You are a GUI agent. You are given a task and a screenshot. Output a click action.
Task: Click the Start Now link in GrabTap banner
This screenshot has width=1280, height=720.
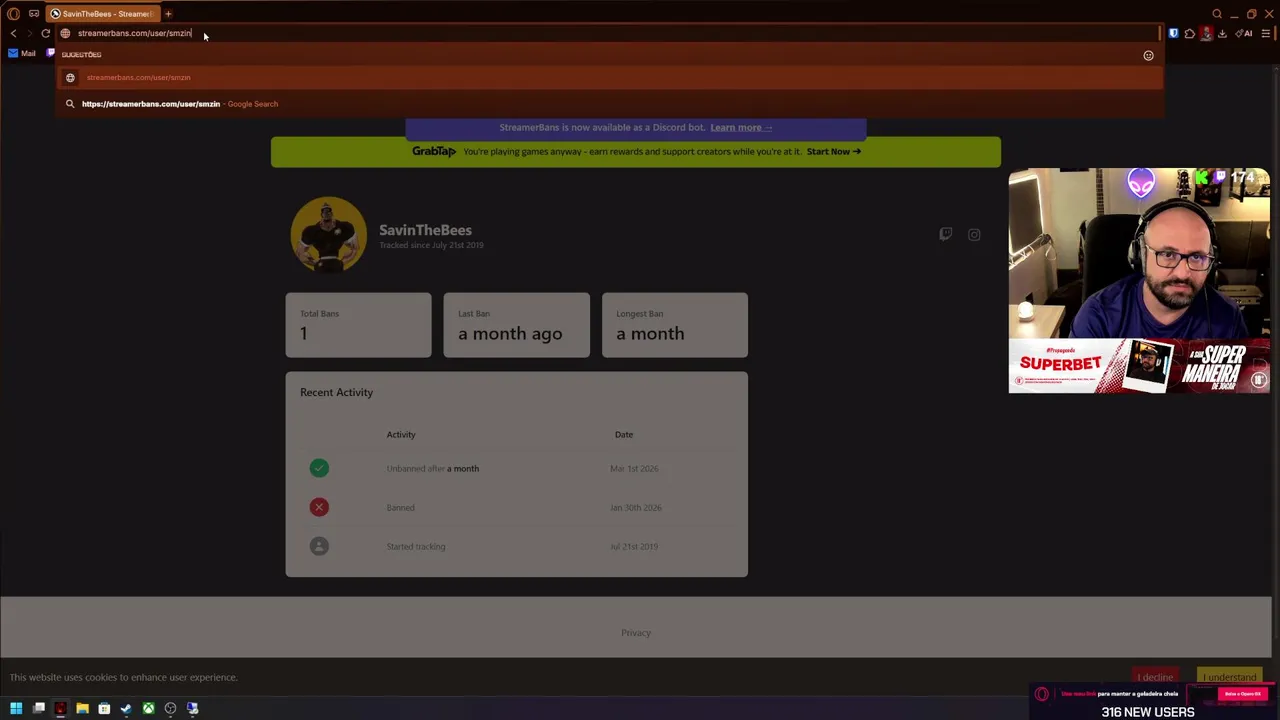pyautogui.click(x=833, y=151)
